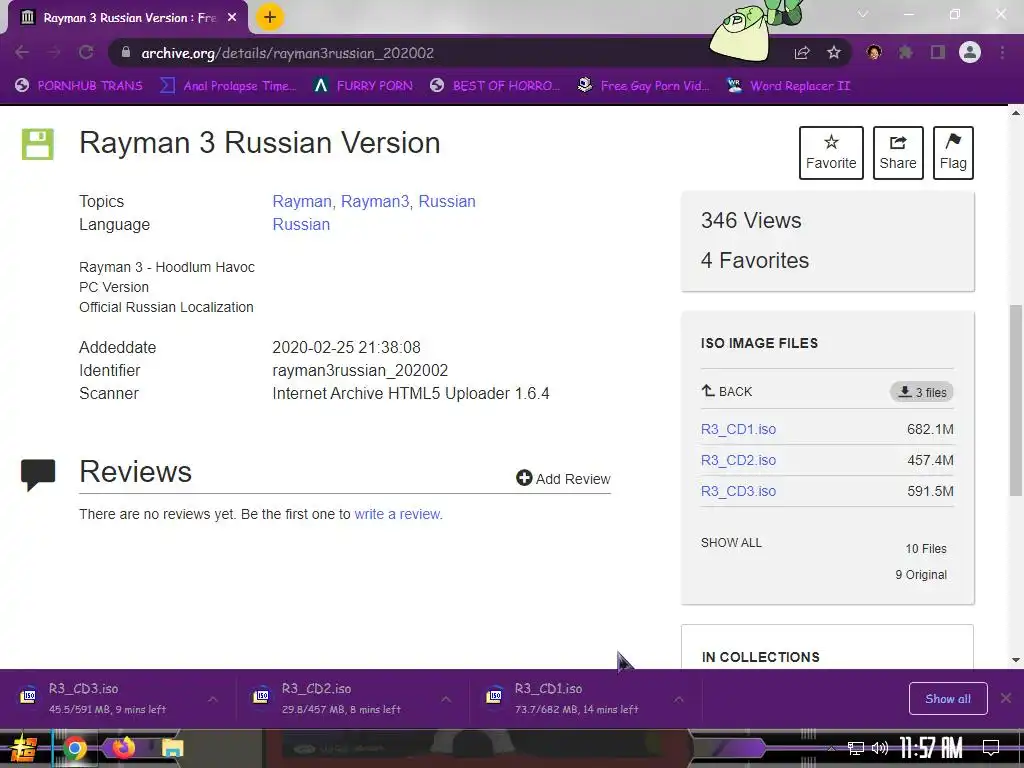The width and height of the screenshot is (1024, 768).
Task: Open the Russian topic link
Action: pos(447,201)
